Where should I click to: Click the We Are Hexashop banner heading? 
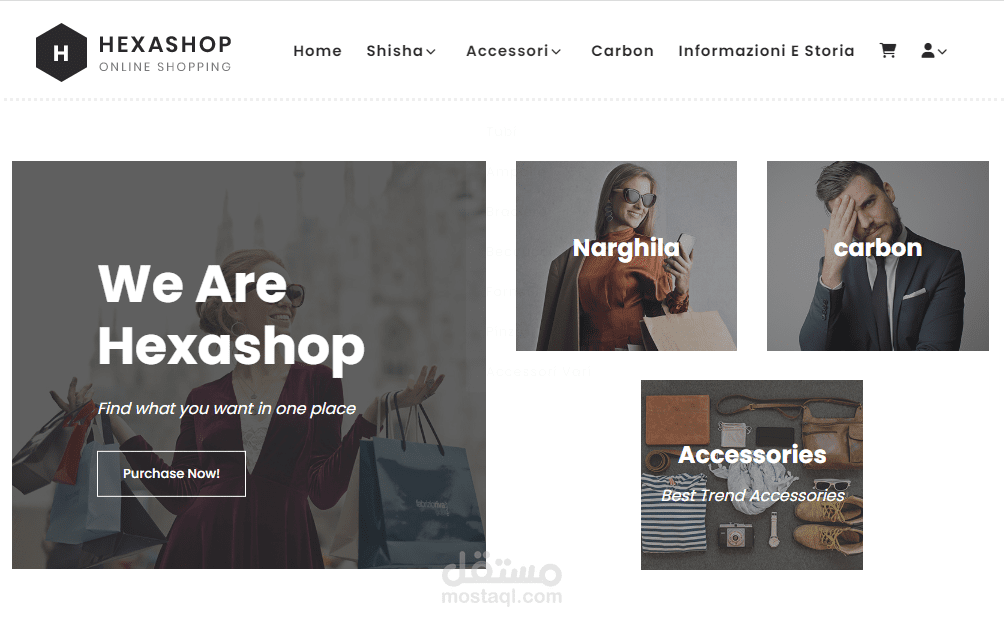click(x=231, y=315)
